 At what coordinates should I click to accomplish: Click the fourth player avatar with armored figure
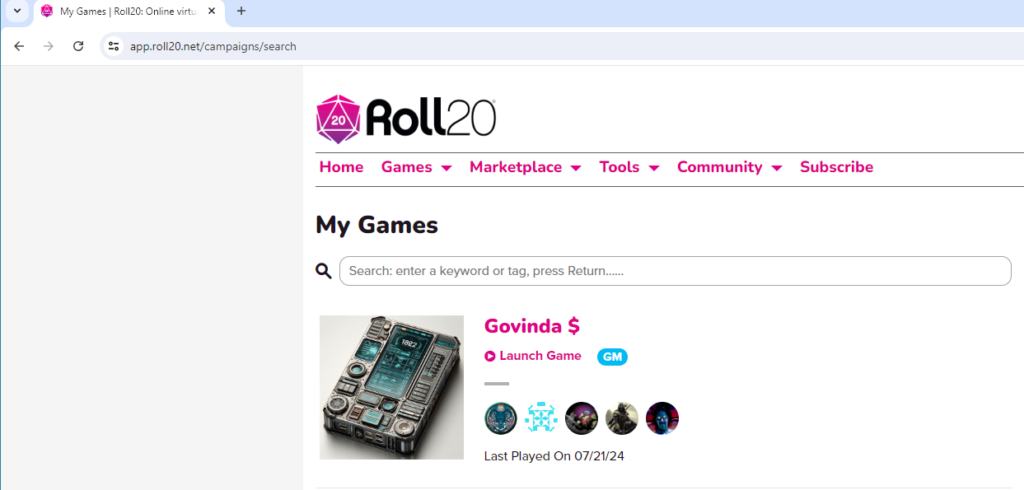(622, 418)
